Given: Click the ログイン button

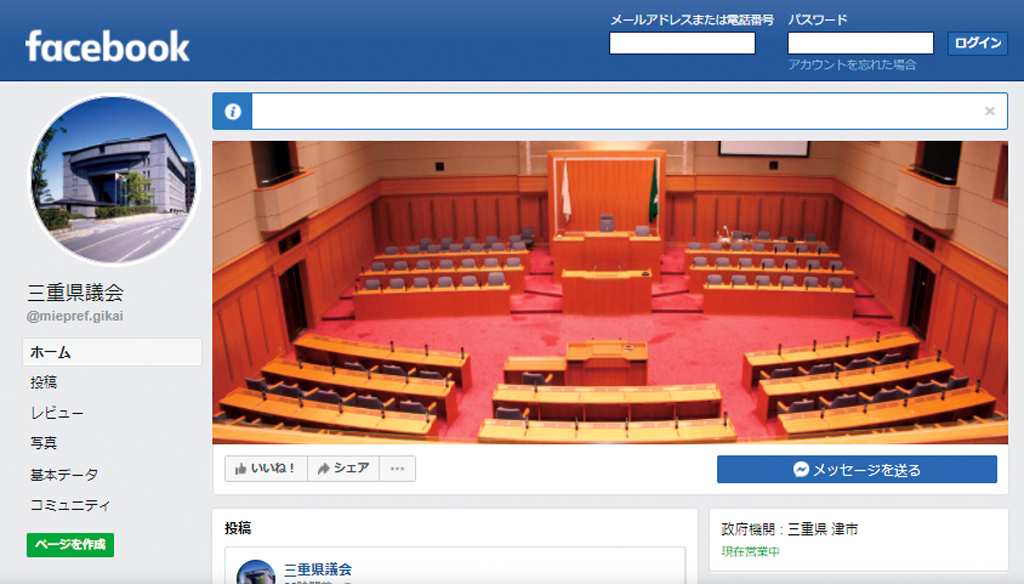Looking at the screenshot, I should pos(978,43).
